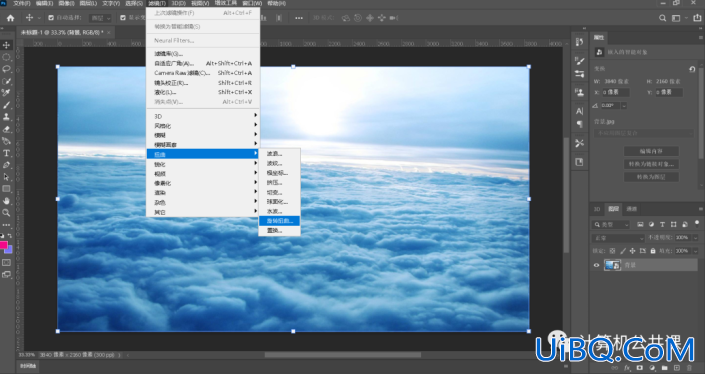Open the Character panel icon
This screenshot has height=374, width=705.
point(579,111)
